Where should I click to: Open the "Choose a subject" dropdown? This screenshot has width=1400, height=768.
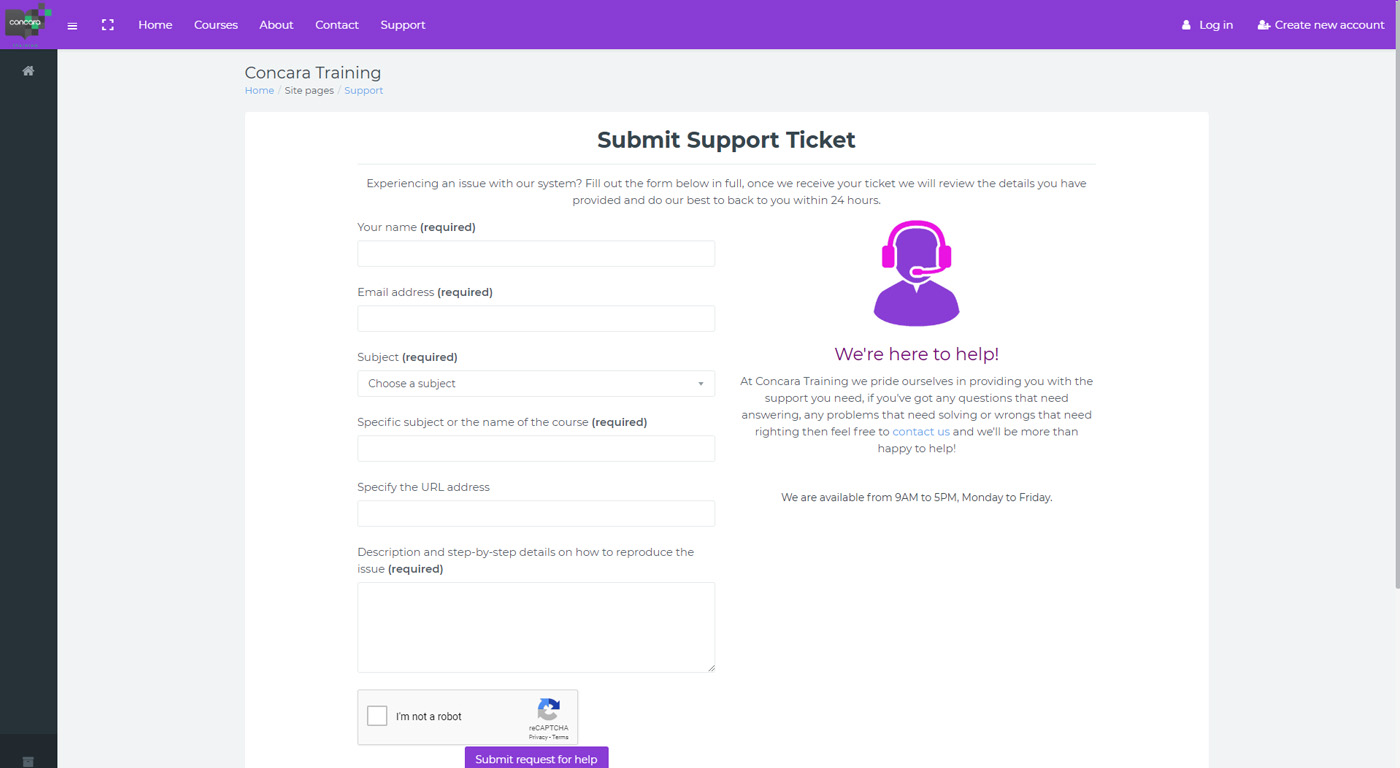[536, 384]
